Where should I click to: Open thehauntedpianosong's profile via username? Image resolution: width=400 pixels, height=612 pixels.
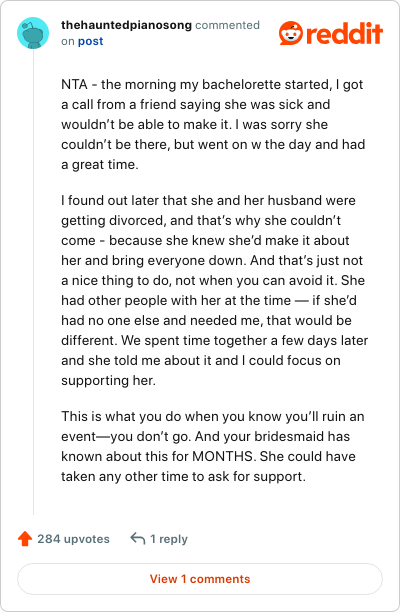126,25
